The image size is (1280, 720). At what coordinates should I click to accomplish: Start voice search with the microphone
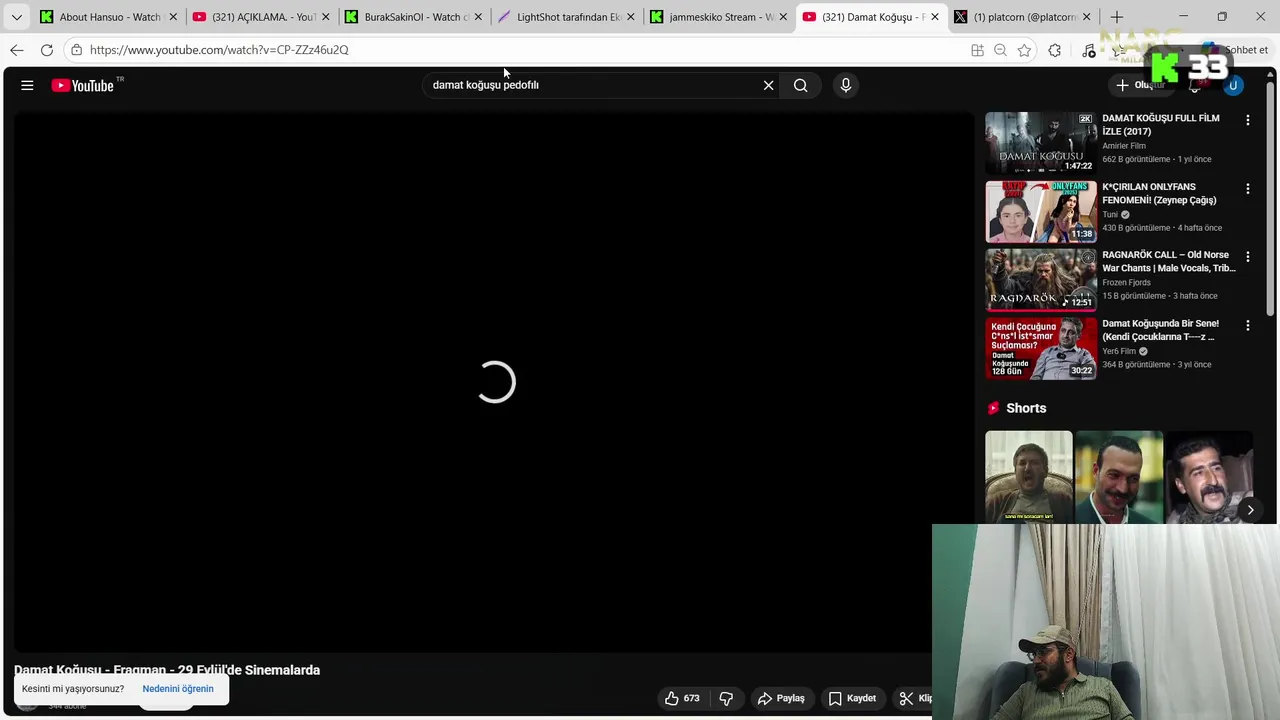point(846,85)
